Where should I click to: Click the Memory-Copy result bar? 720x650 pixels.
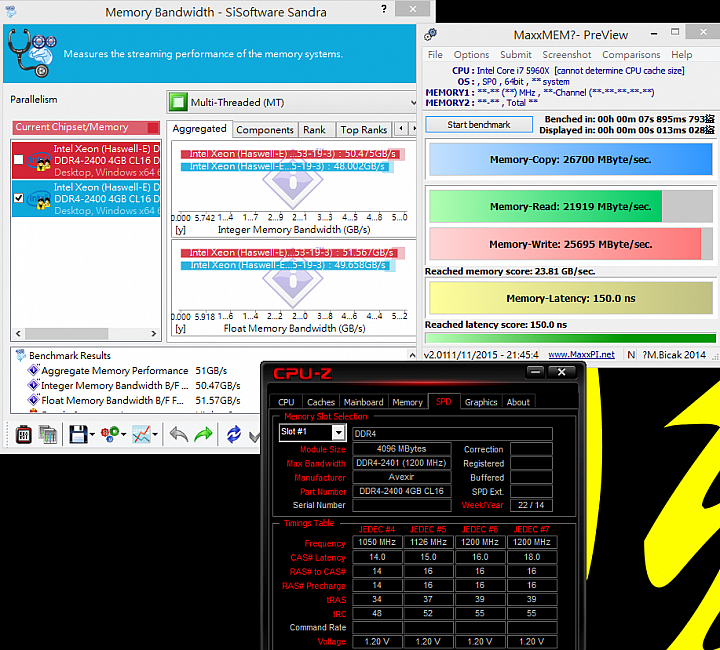click(570, 159)
